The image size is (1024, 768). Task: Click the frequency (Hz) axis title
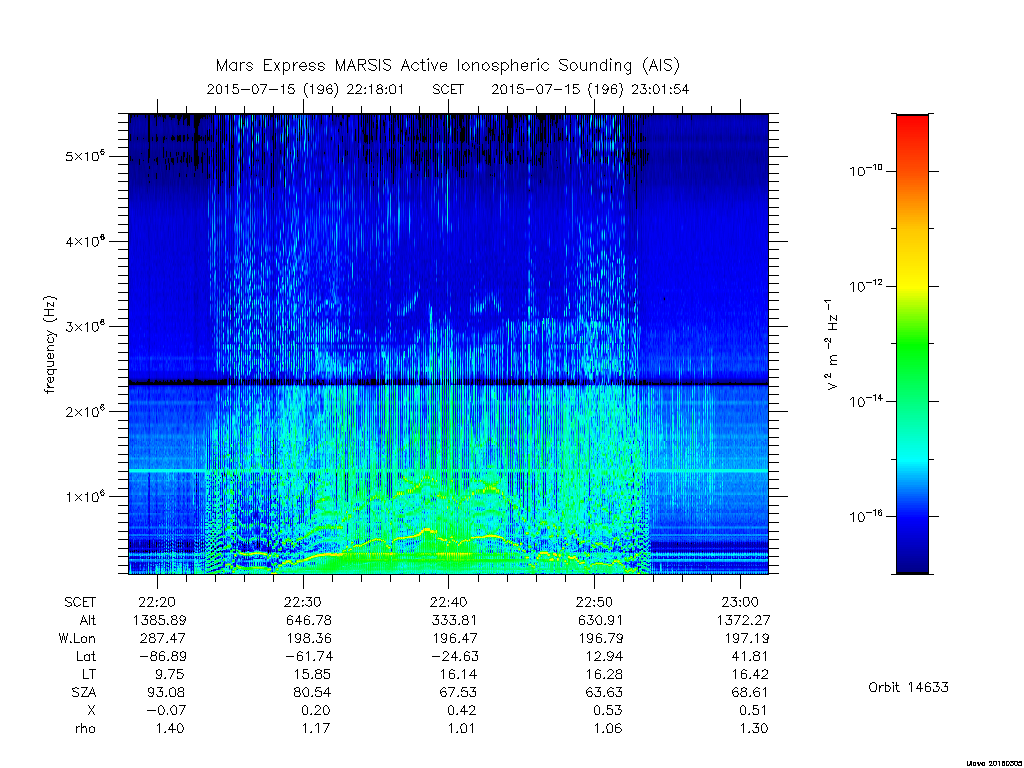[50, 344]
